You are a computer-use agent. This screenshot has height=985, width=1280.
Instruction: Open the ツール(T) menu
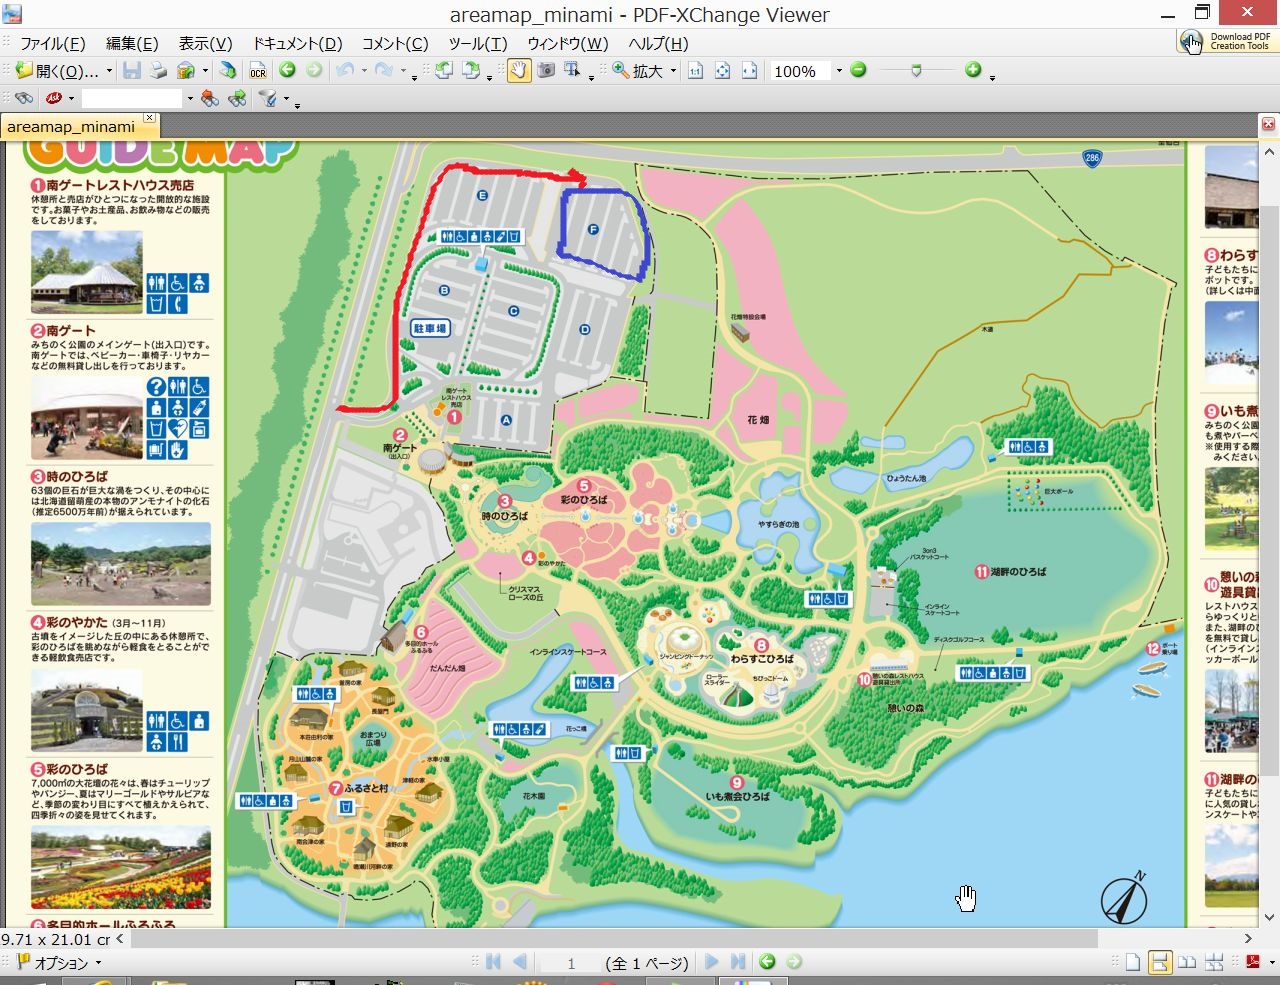[477, 43]
